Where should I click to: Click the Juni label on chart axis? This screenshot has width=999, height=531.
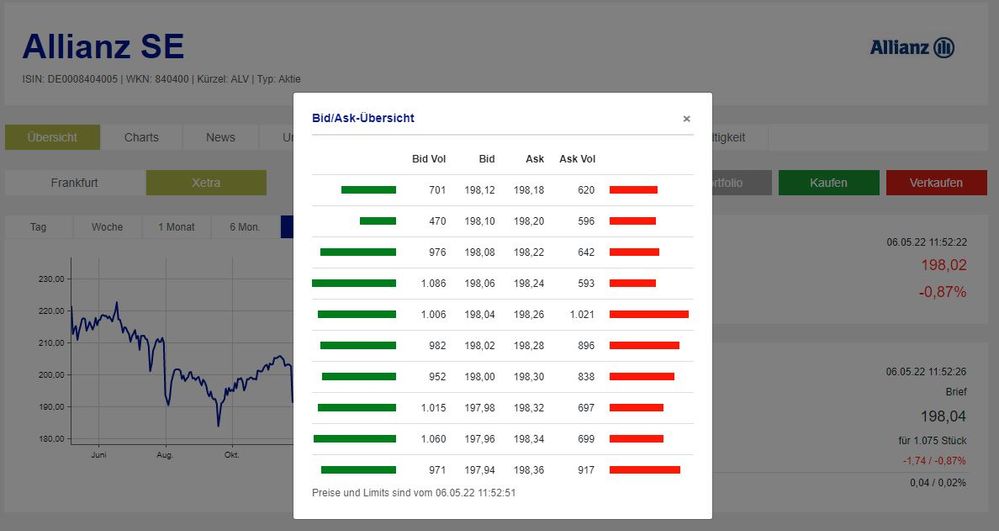[x=99, y=455]
